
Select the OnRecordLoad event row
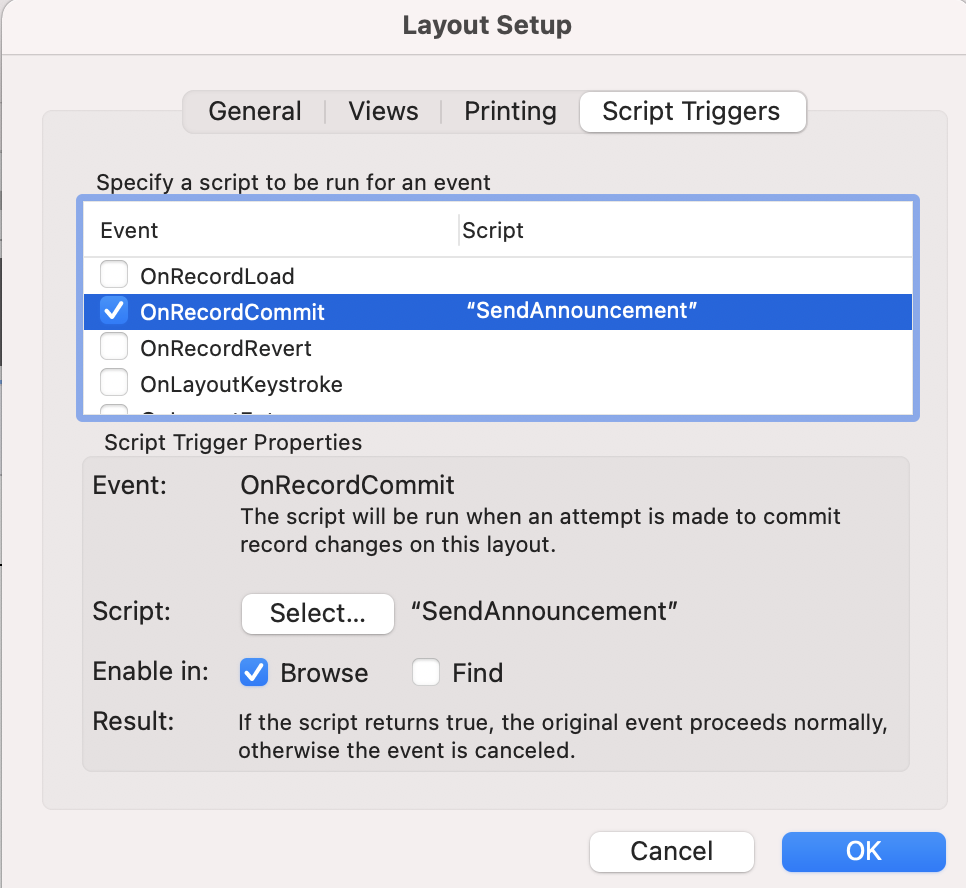pyautogui.click(x=498, y=276)
